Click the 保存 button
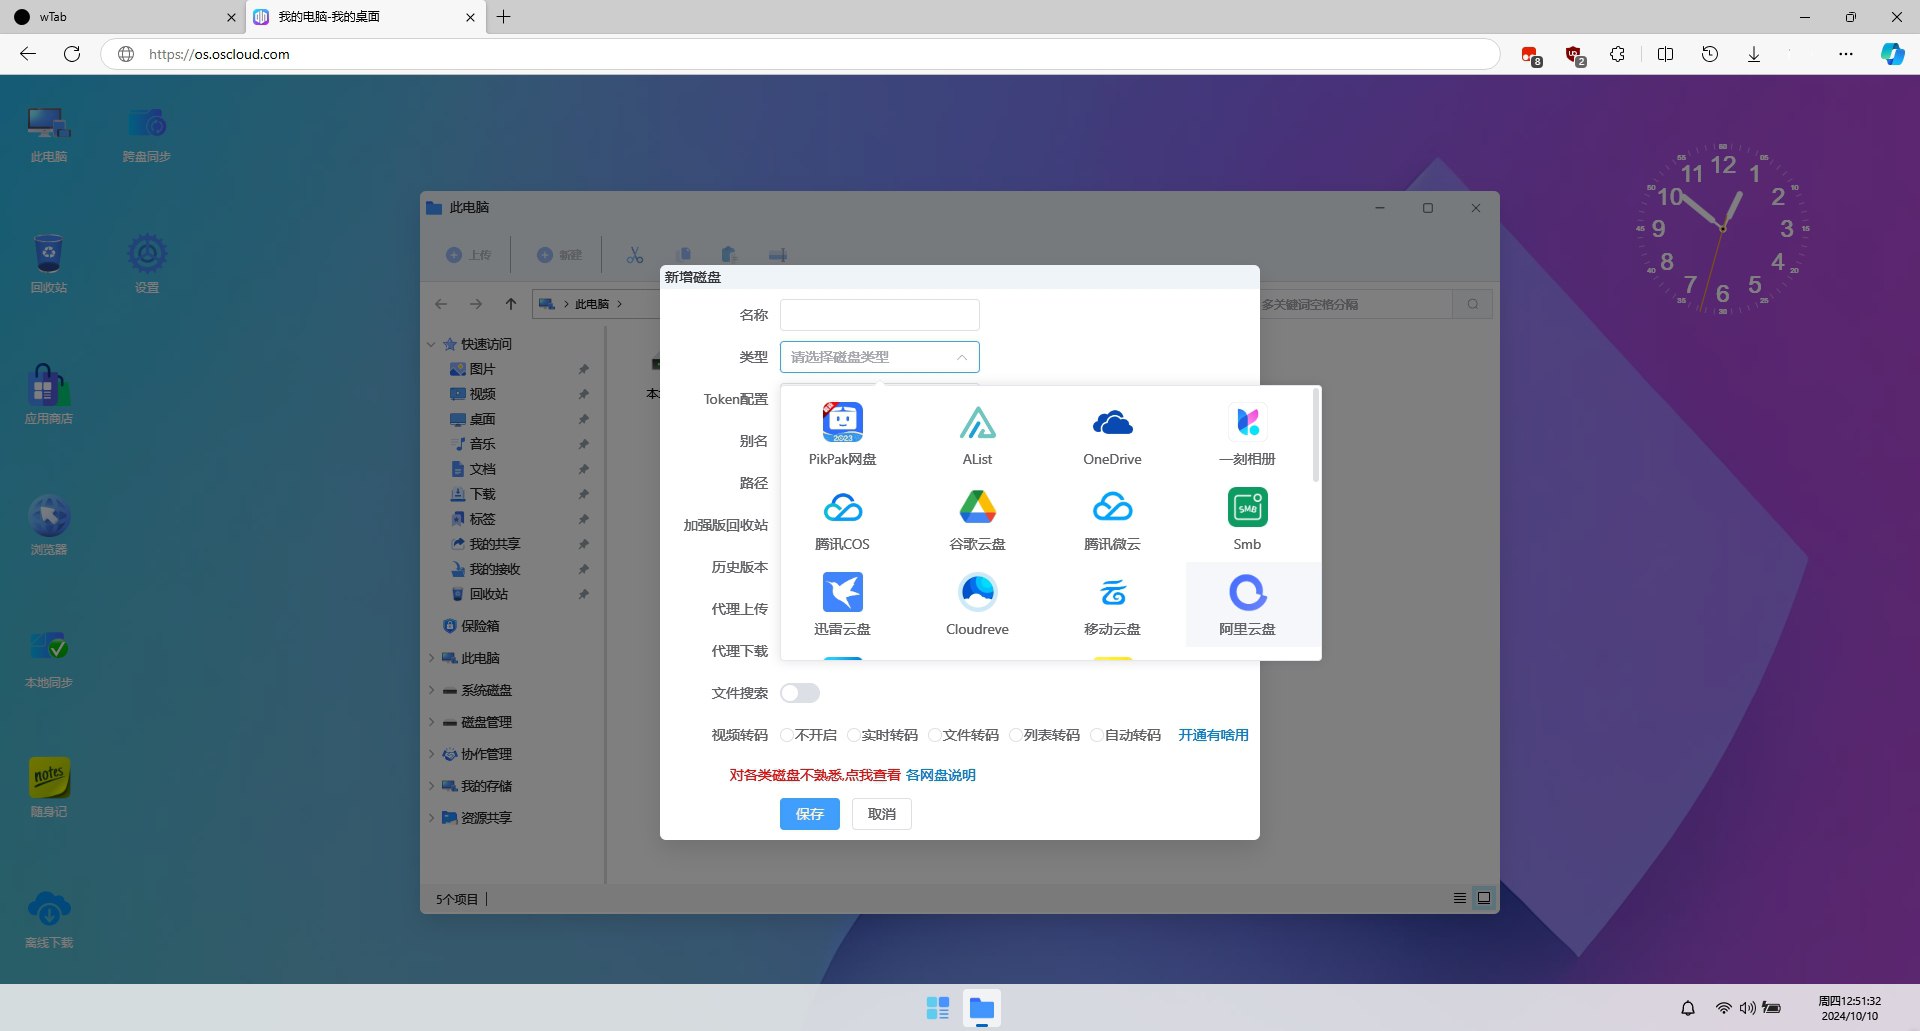 click(x=810, y=814)
